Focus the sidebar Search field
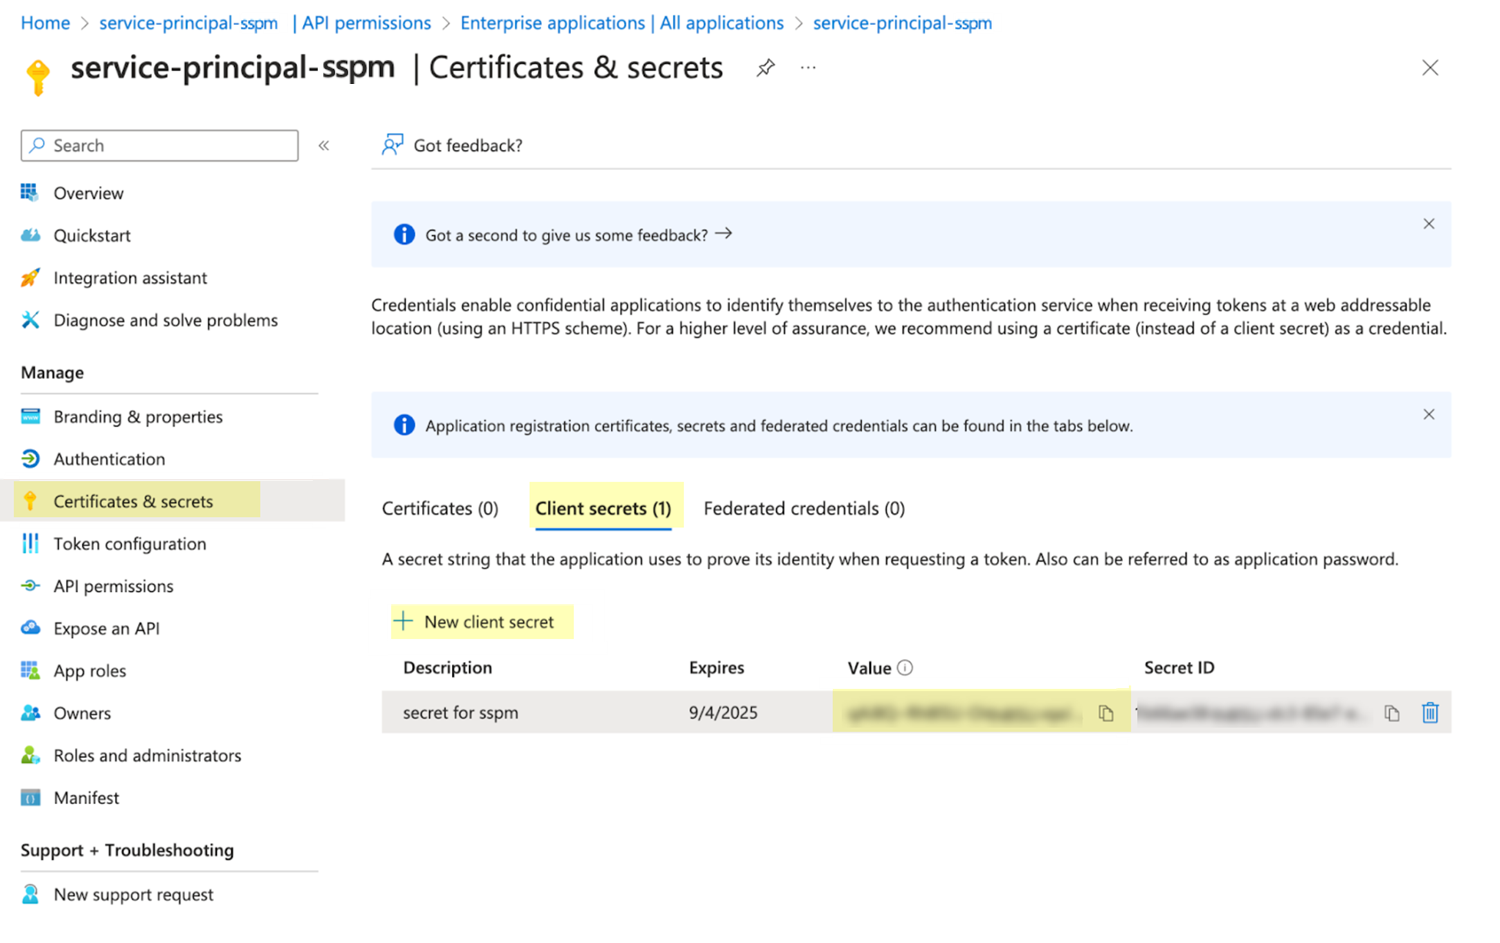 pos(160,146)
